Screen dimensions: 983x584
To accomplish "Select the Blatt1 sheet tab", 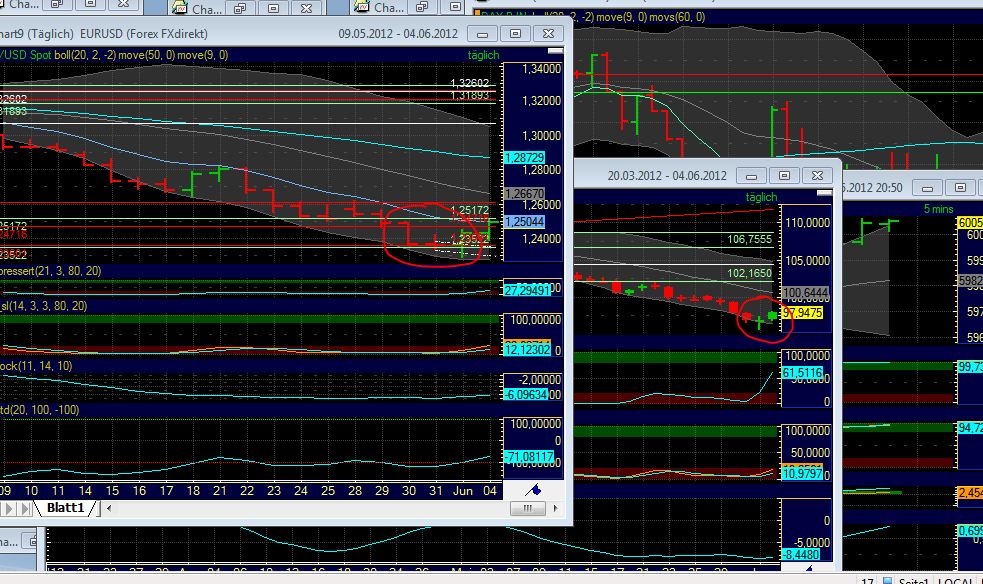I will pos(65,508).
